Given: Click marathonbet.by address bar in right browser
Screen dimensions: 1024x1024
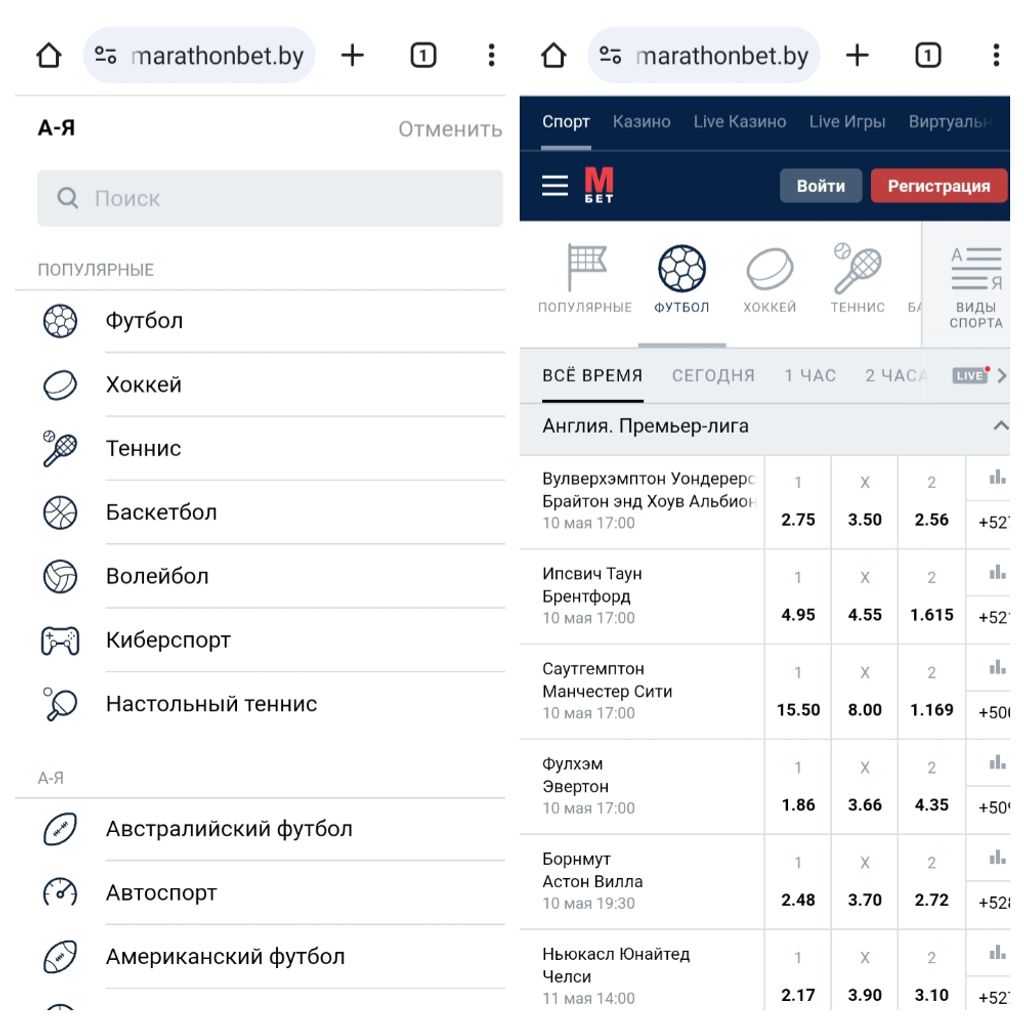Looking at the screenshot, I should point(704,56).
